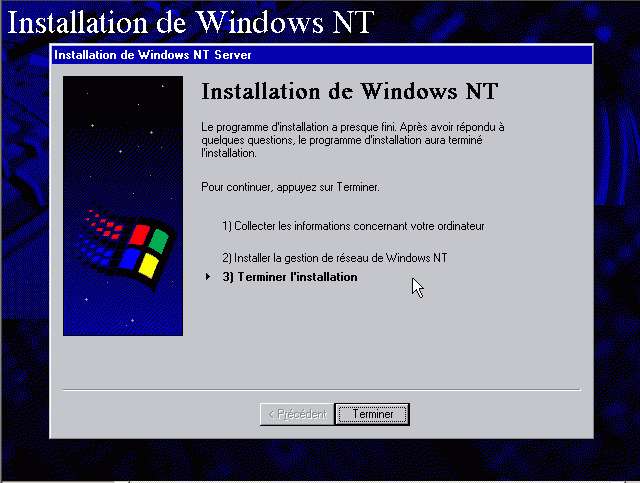Click the background banner Installation de Windows NT
This screenshot has height=483, width=640.
(x=191, y=22)
